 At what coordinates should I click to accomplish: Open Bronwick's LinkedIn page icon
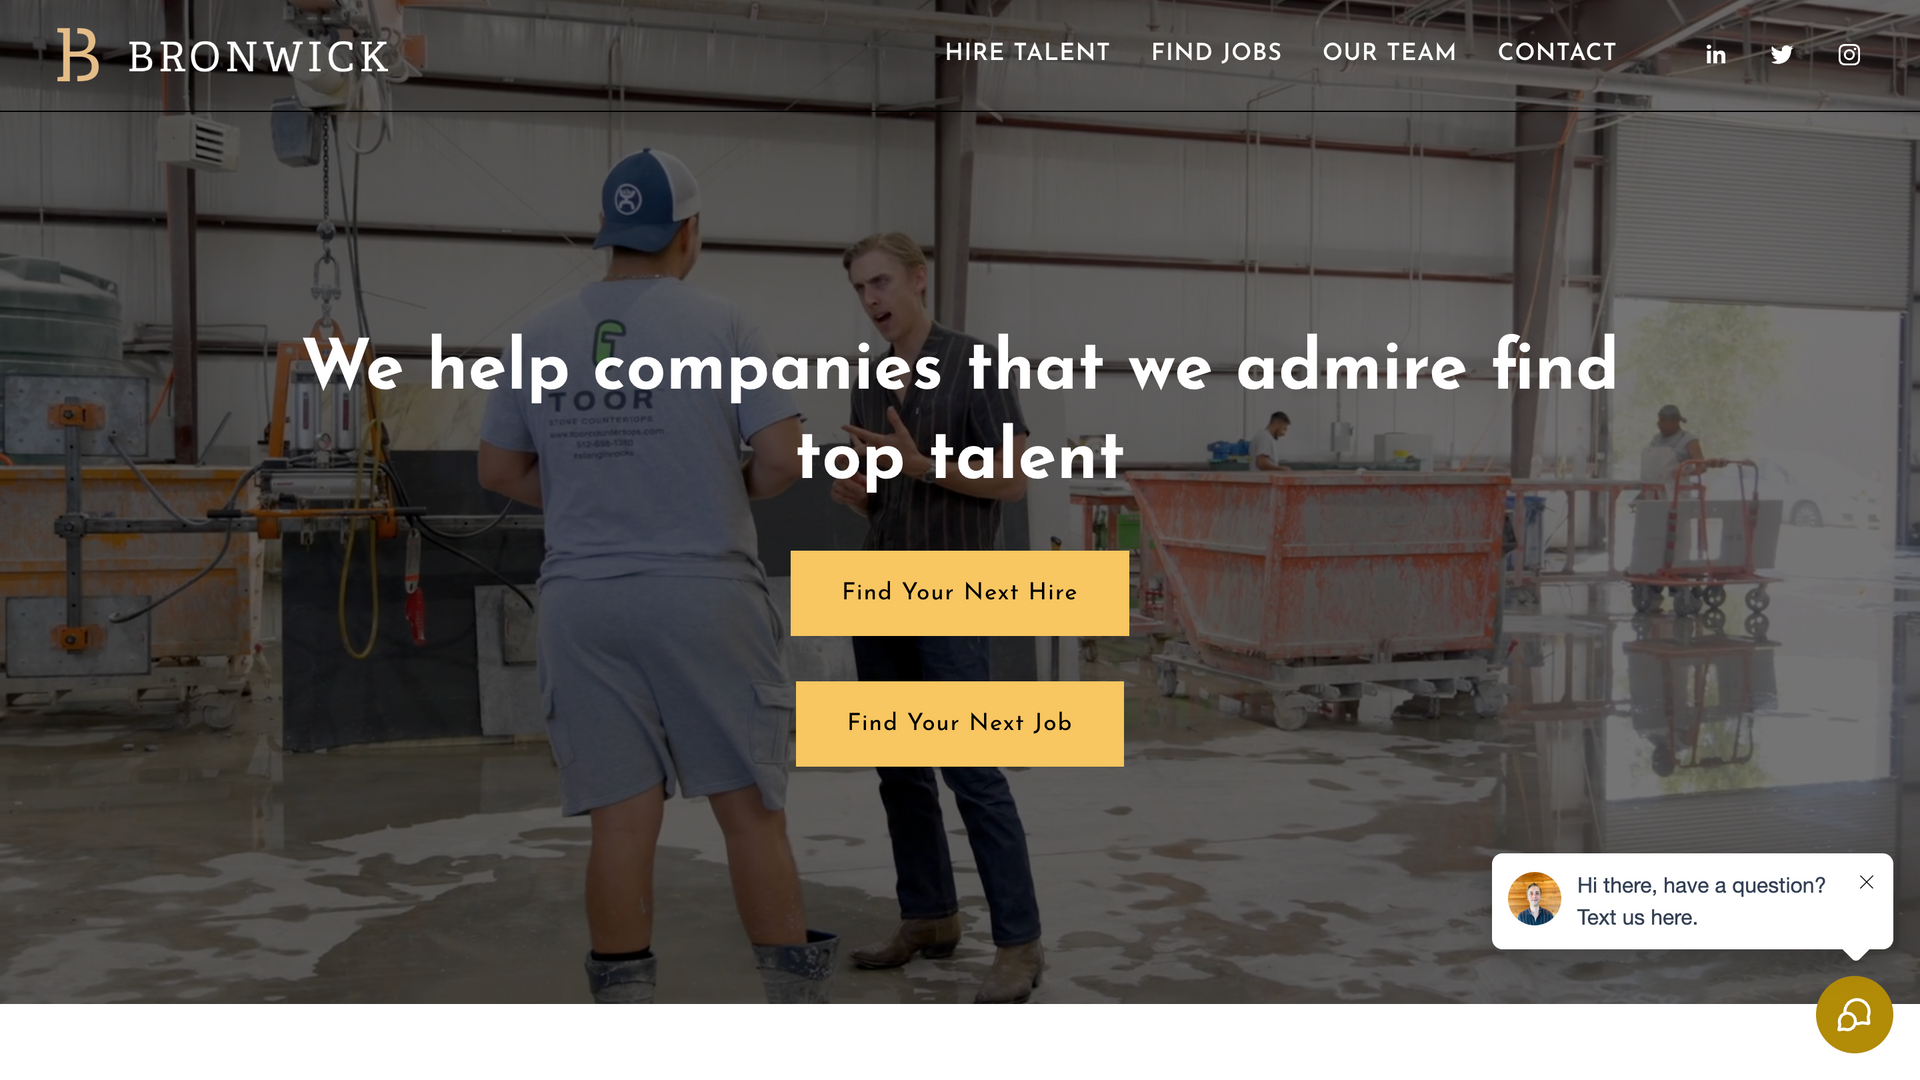tap(1716, 55)
